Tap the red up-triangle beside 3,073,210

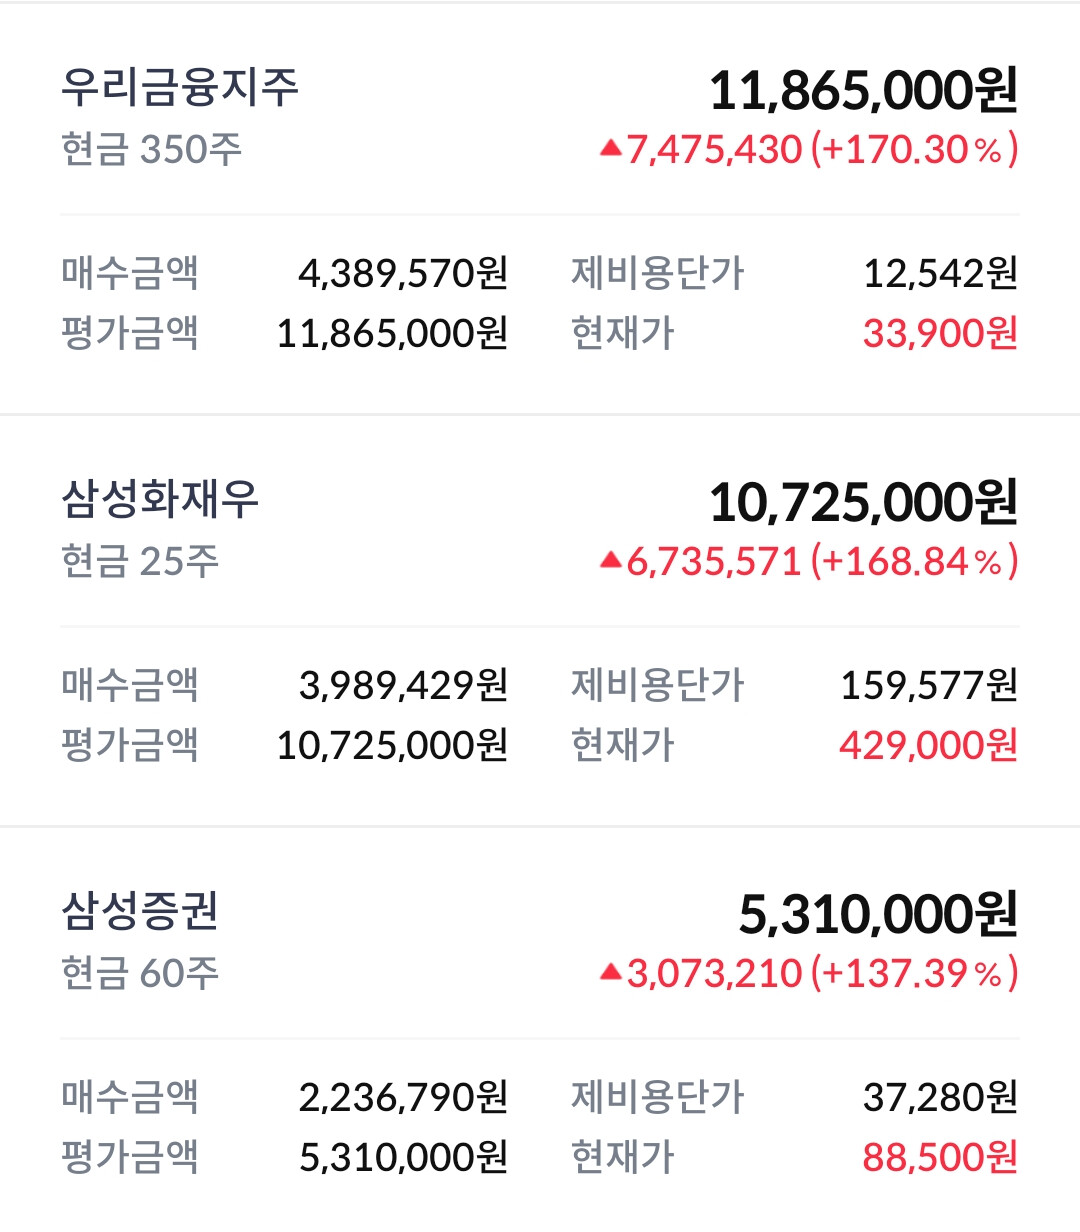611,973
